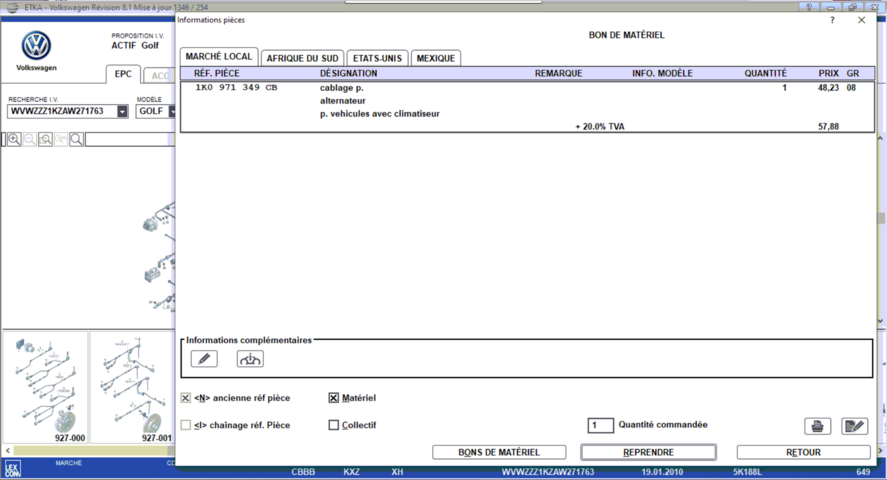The height and width of the screenshot is (480, 887).
Task: Click the zoom-to-region magnifier icon
Action: pos(45,139)
